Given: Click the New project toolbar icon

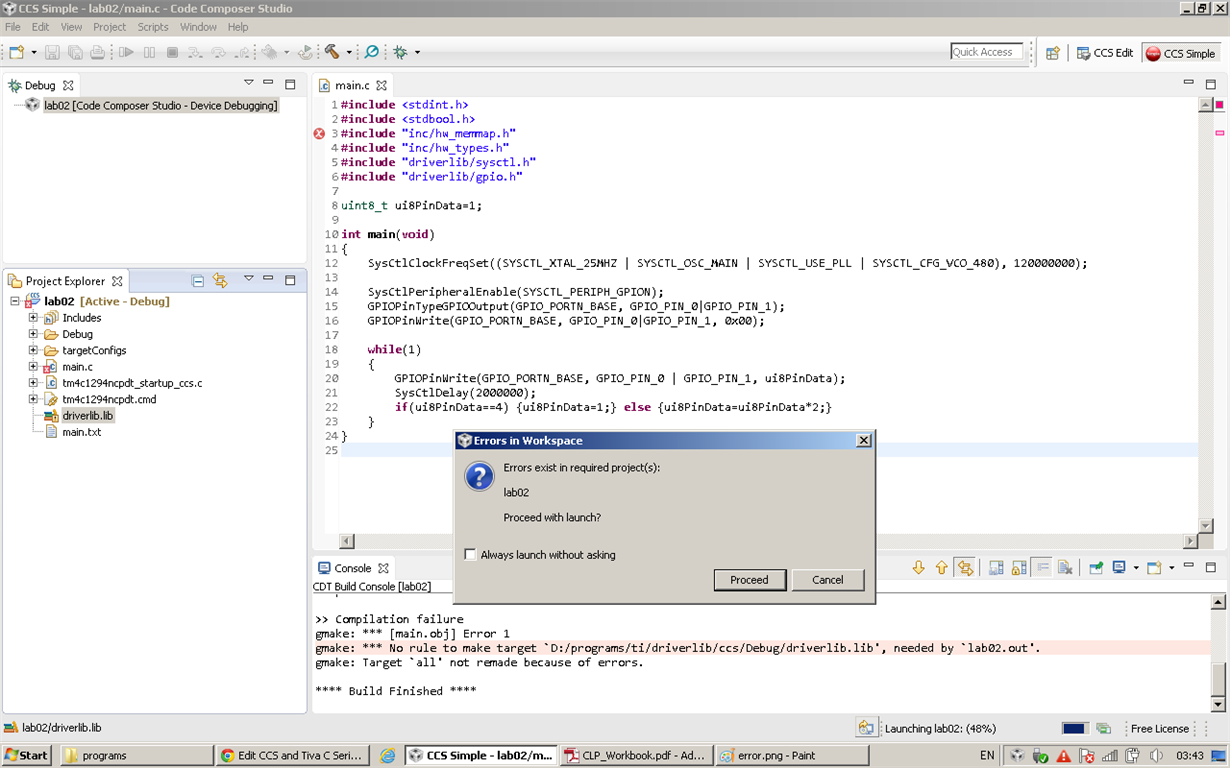Looking at the screenshot, I should point(16,52).
